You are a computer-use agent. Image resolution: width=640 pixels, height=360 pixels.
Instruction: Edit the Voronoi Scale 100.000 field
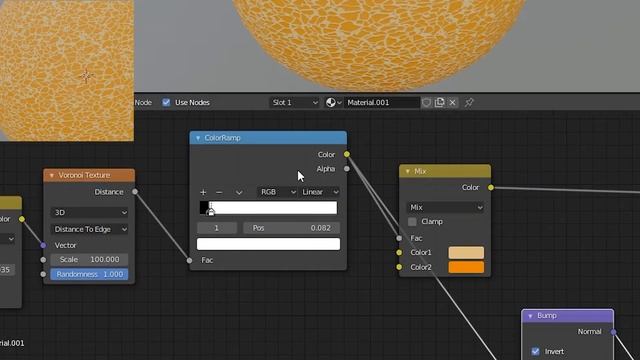89,259
